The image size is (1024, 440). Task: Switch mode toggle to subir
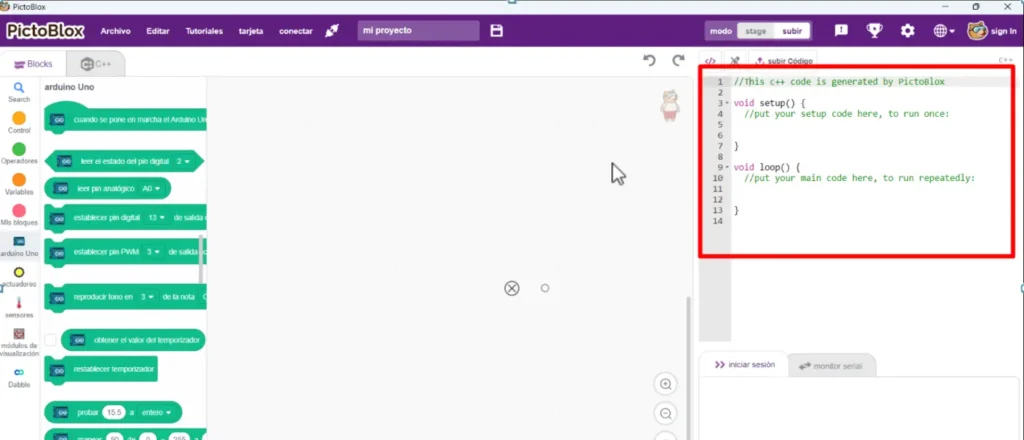[792, 31]
